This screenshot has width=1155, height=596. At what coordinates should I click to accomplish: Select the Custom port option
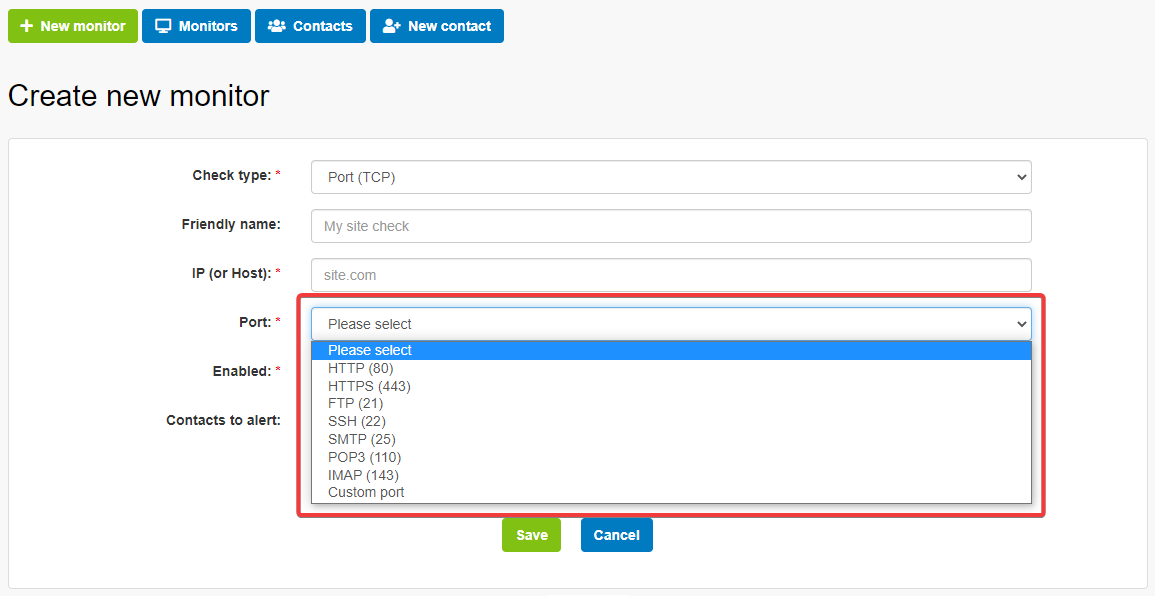click(x=366, y=492)
